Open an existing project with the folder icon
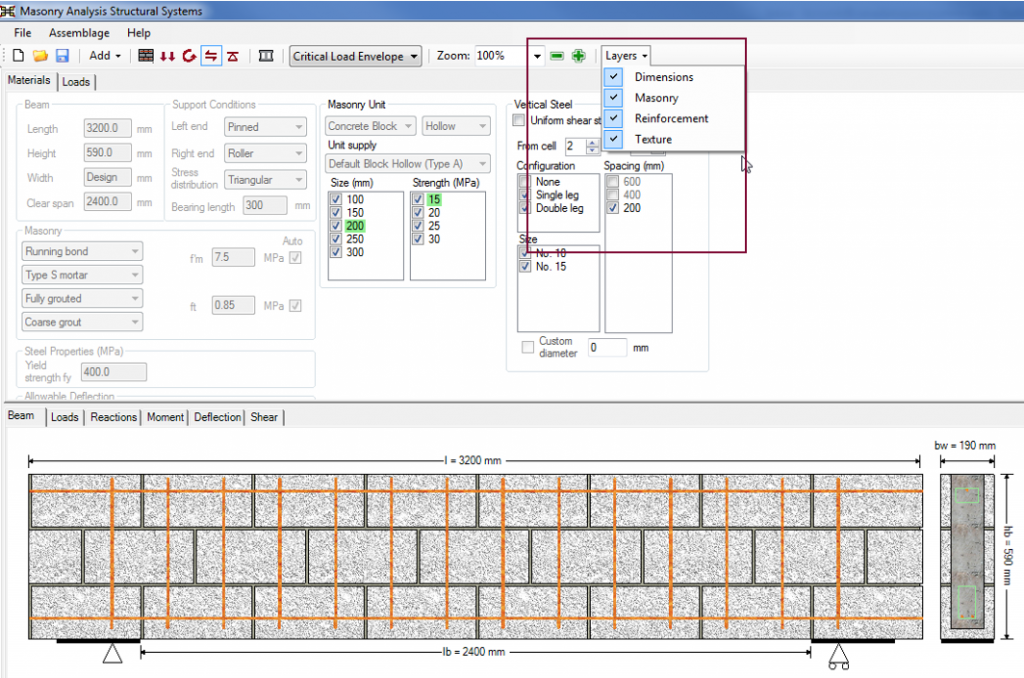This screenshot has width=1024, height=678. 39,56
